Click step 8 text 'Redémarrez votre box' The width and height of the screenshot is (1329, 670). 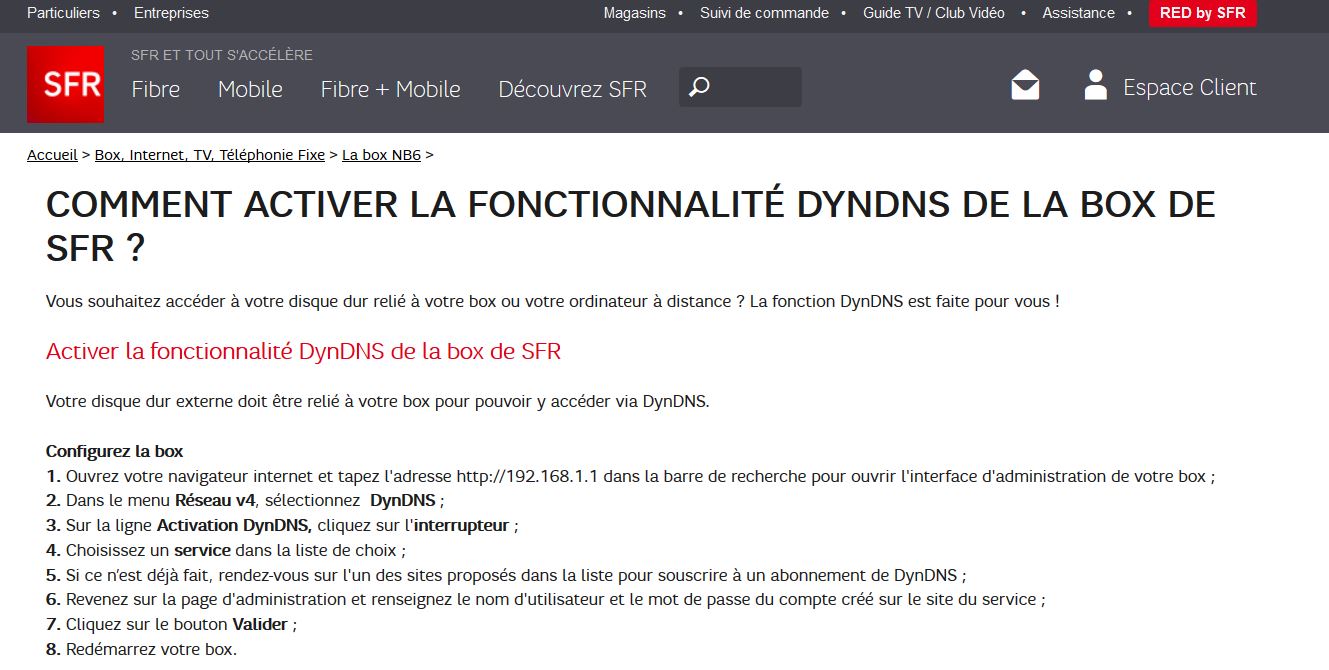click(x=141, y=649)
